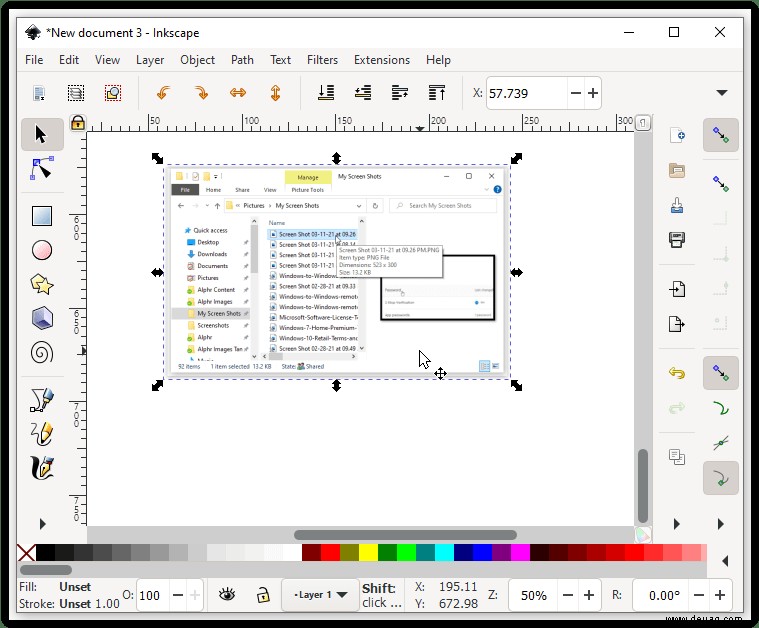
Task: Click the zoom percentage field
Action: coord(533,595)
